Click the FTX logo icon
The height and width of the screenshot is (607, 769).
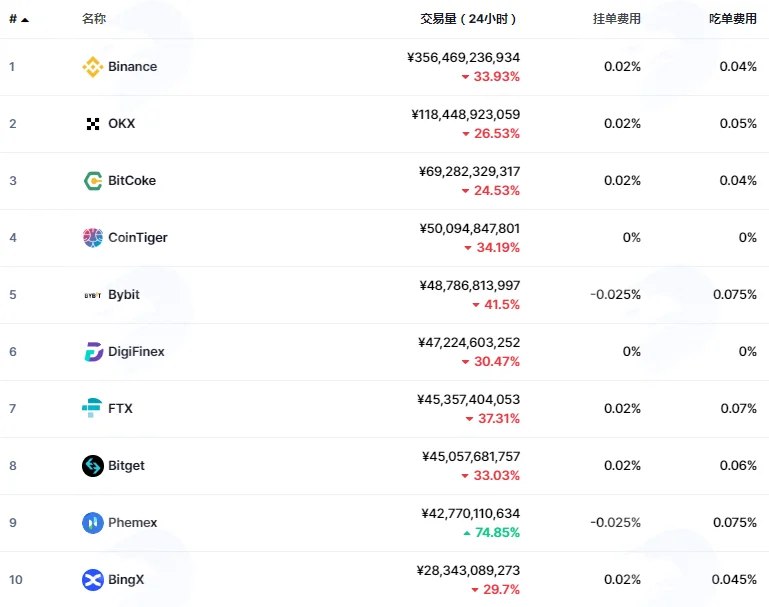(x=92, y=408)
